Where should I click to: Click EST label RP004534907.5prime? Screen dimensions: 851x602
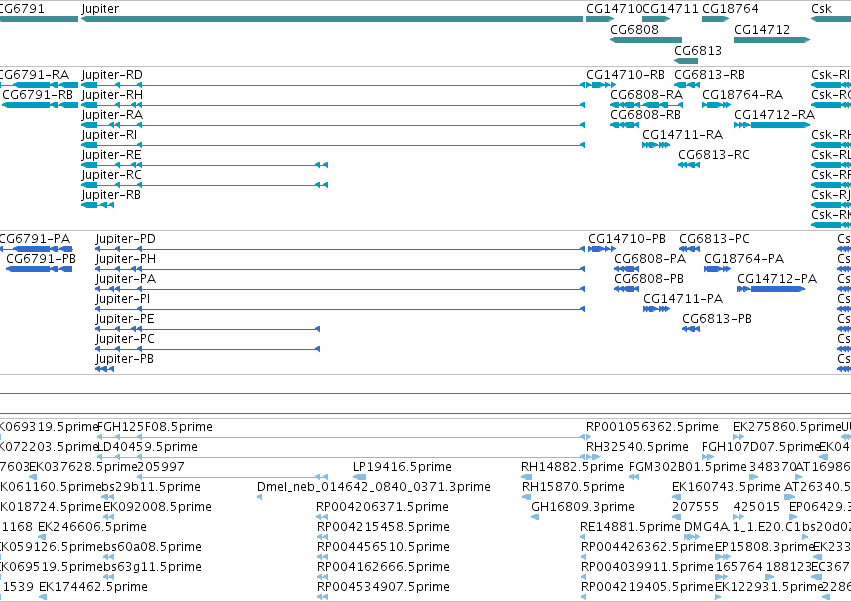tap(383, 587)
